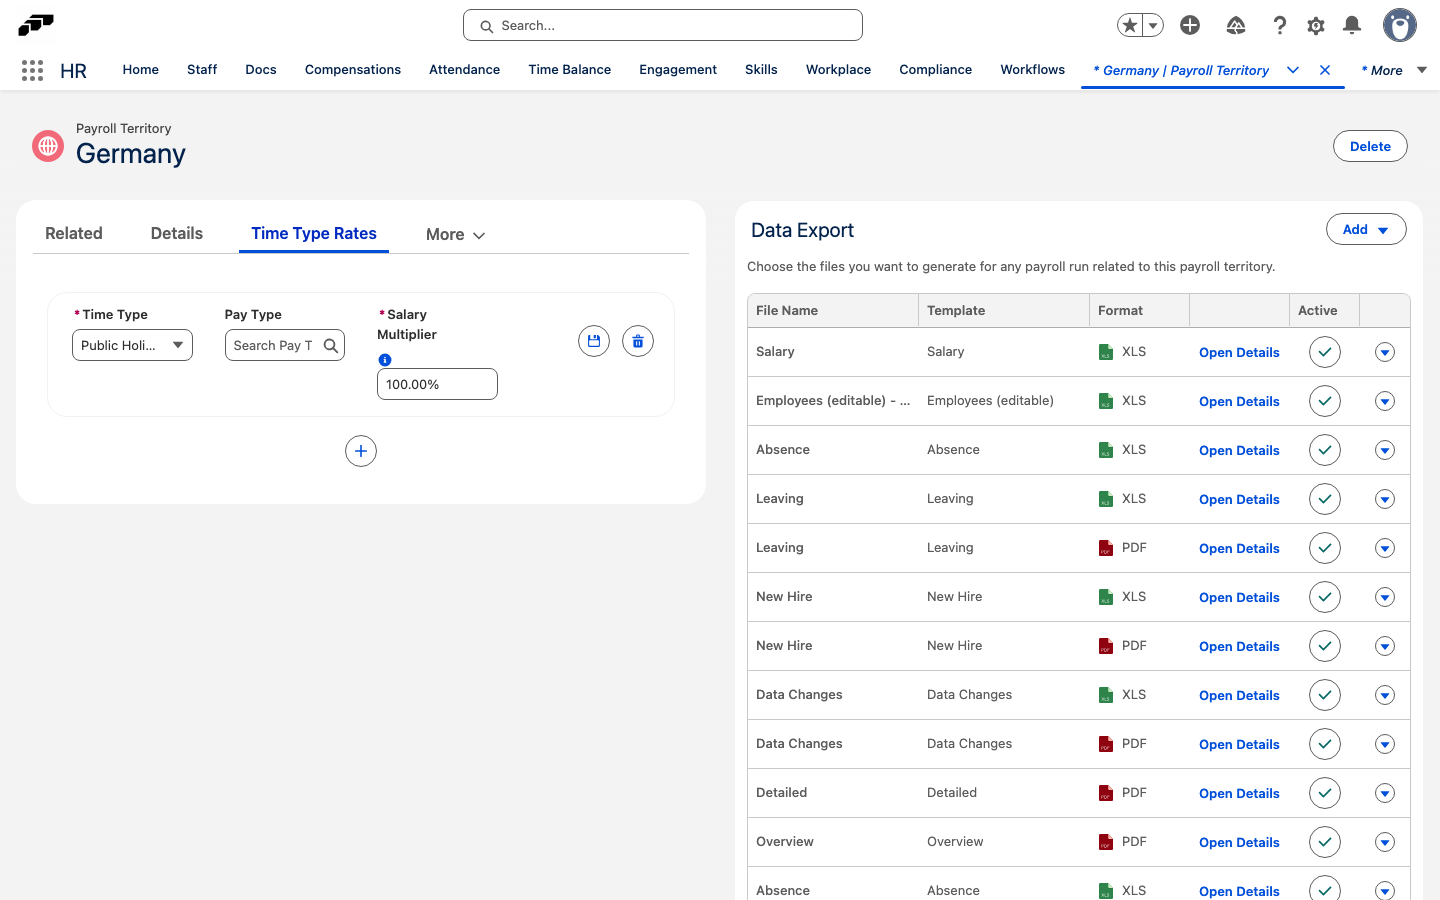Open the app launcher grid icon
The height and width of the screenshot is (900, 1440).
(32, 70)
